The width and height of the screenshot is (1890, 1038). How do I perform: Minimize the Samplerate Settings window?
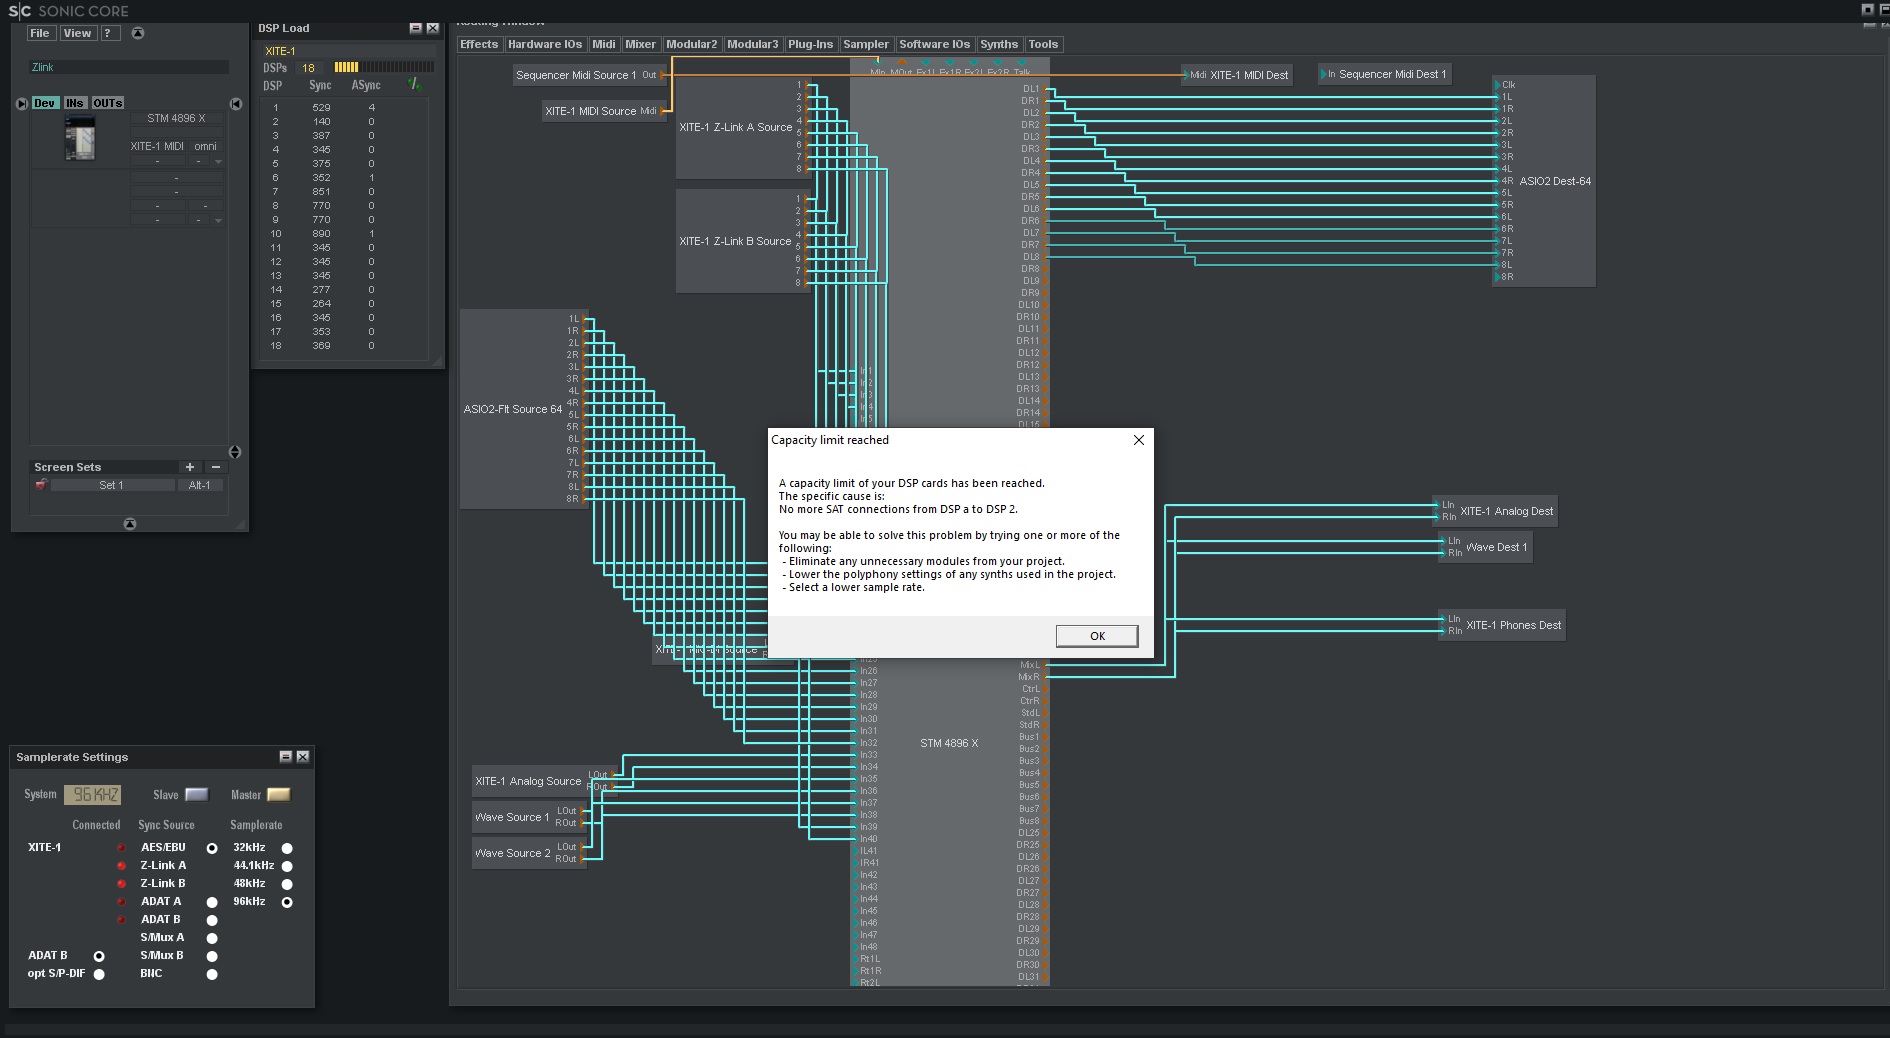pos(285,757)
